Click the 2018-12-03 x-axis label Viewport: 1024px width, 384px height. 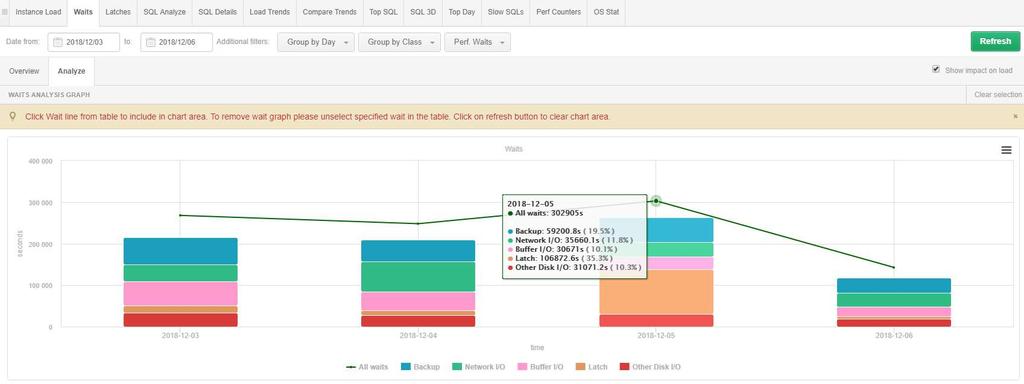180,335
